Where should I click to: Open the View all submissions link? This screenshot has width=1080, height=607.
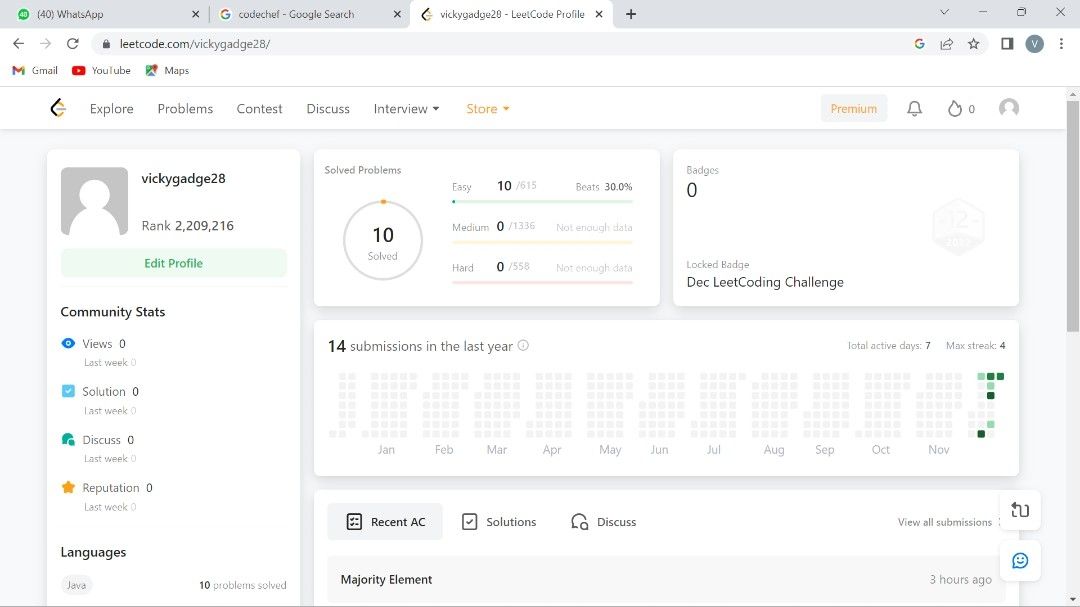coord(945,522)
